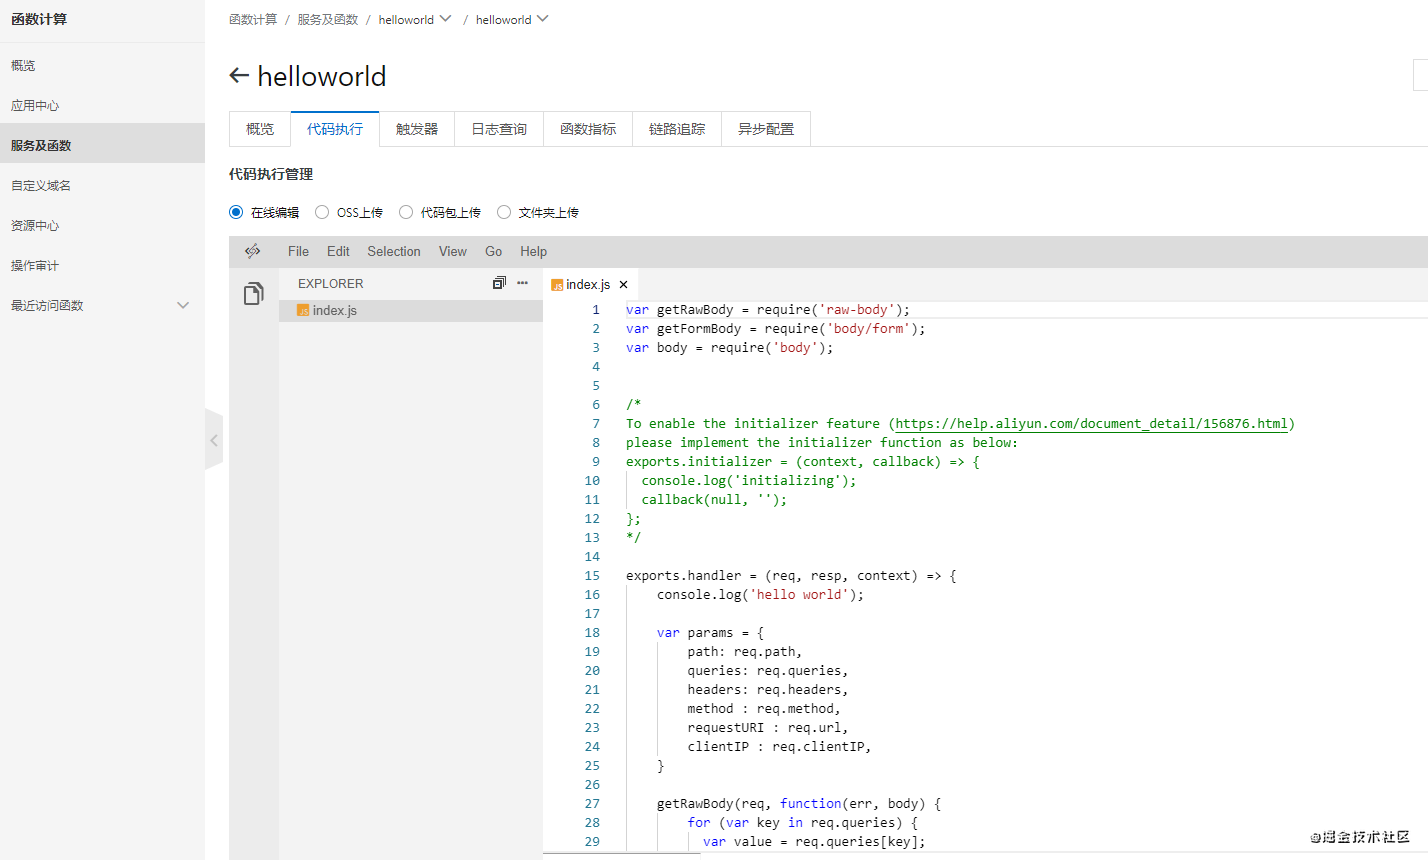Screen dimensions: 1428x860
Task: Open the Edit menu in editor
Action: click(338, 251)
